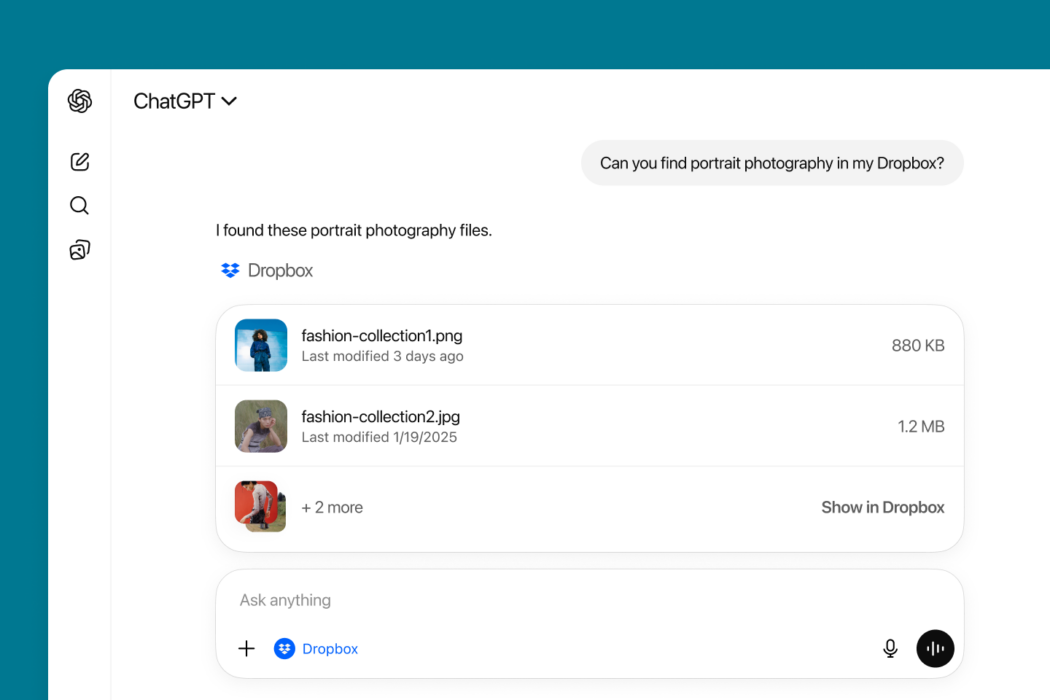
Task: Open the image library sidebar icon
Action: pyautogui.click(x=80, y=250)
